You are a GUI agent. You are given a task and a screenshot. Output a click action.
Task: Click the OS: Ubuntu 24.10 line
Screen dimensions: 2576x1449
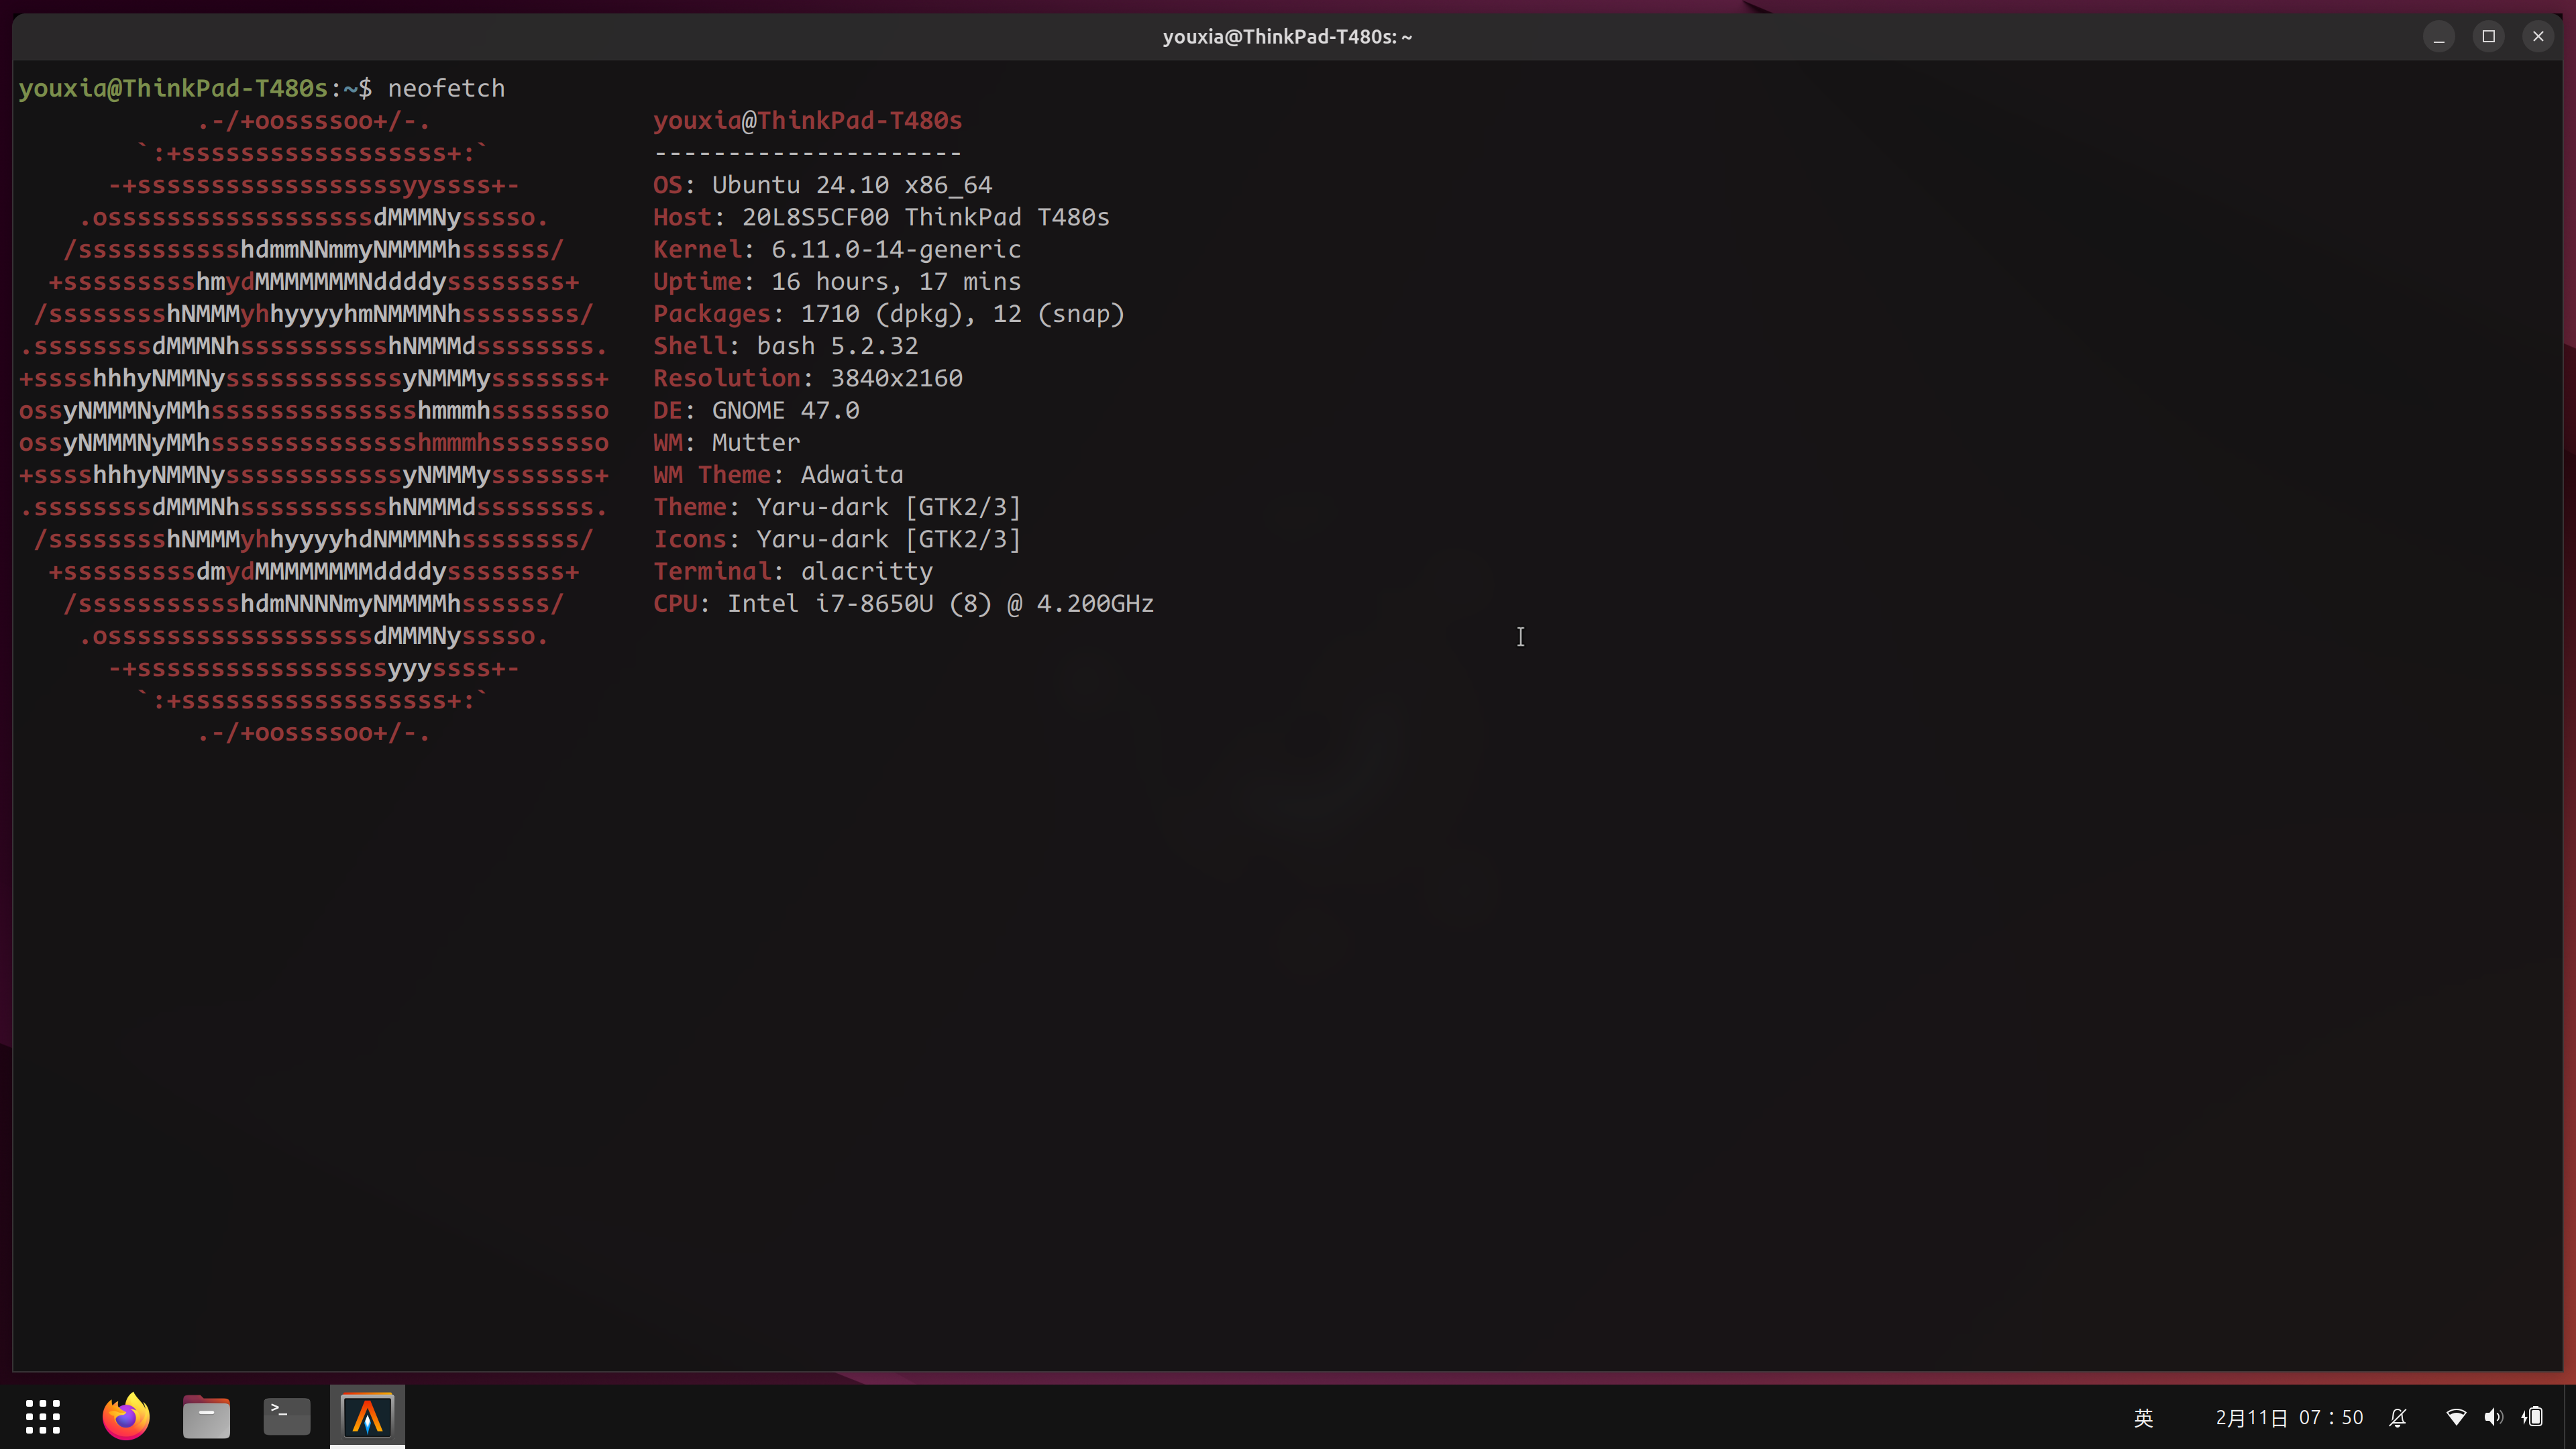(822, 185)
